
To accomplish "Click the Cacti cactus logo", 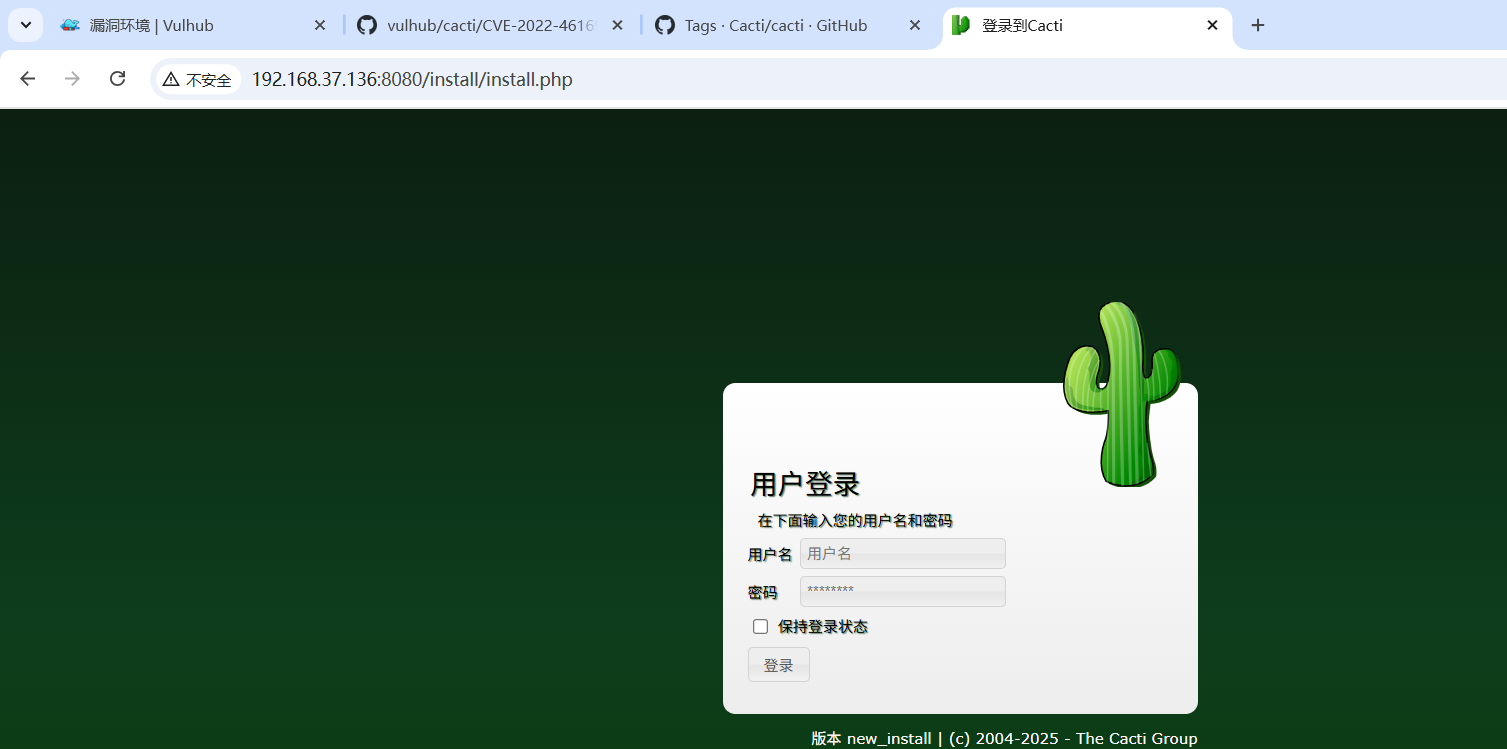I will click(x=1122, y=394).
